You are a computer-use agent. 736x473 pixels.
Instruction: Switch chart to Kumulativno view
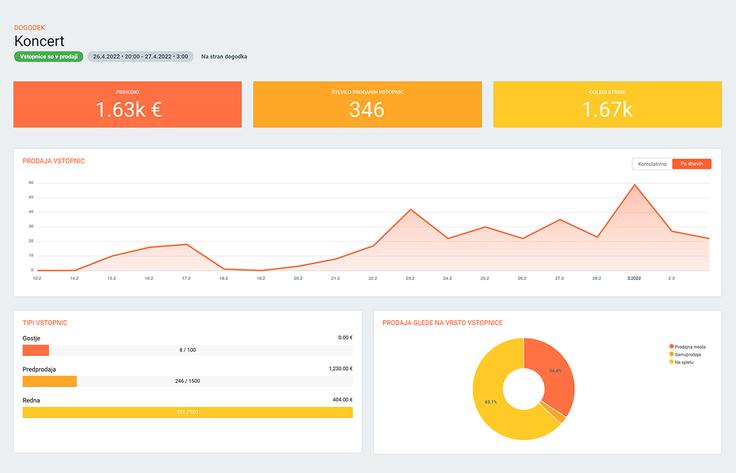click(652, 164)
